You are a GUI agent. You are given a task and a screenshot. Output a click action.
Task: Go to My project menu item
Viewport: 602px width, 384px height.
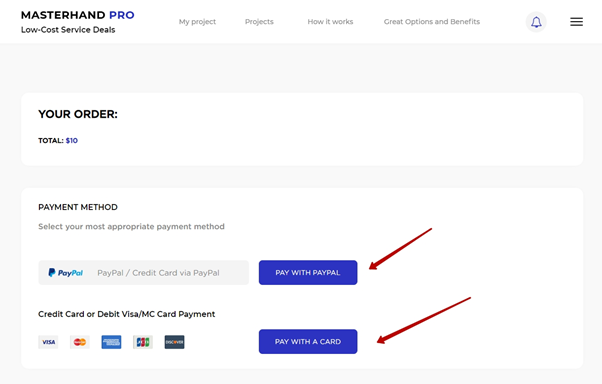(x=197, y=22)
